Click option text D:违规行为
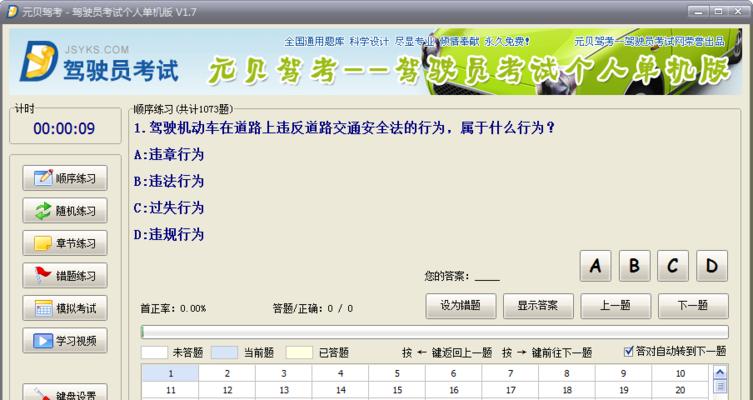Image resolution: width=753 pixels, height=400 pixels. [169, 234]
